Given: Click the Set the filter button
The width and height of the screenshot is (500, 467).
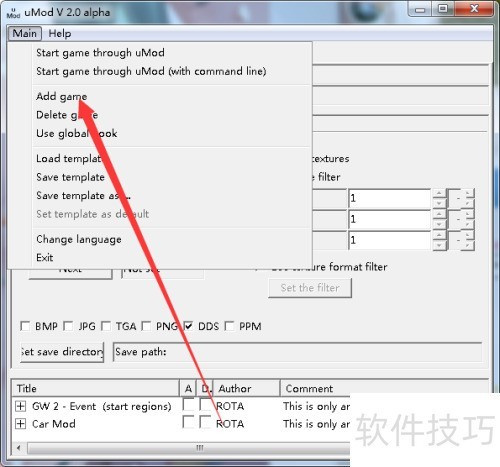Looking at the screenshot, I should pyautogui.click(x=310, y=288).
